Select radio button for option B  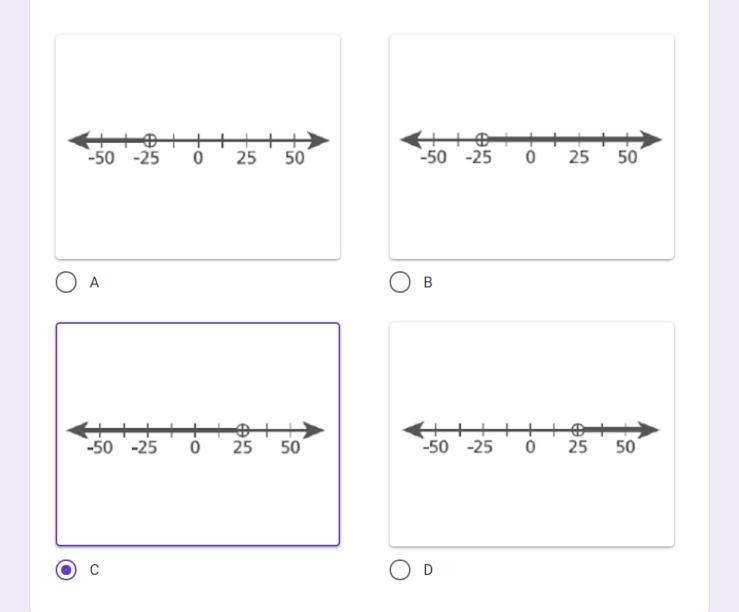click(x=400, y=282)
